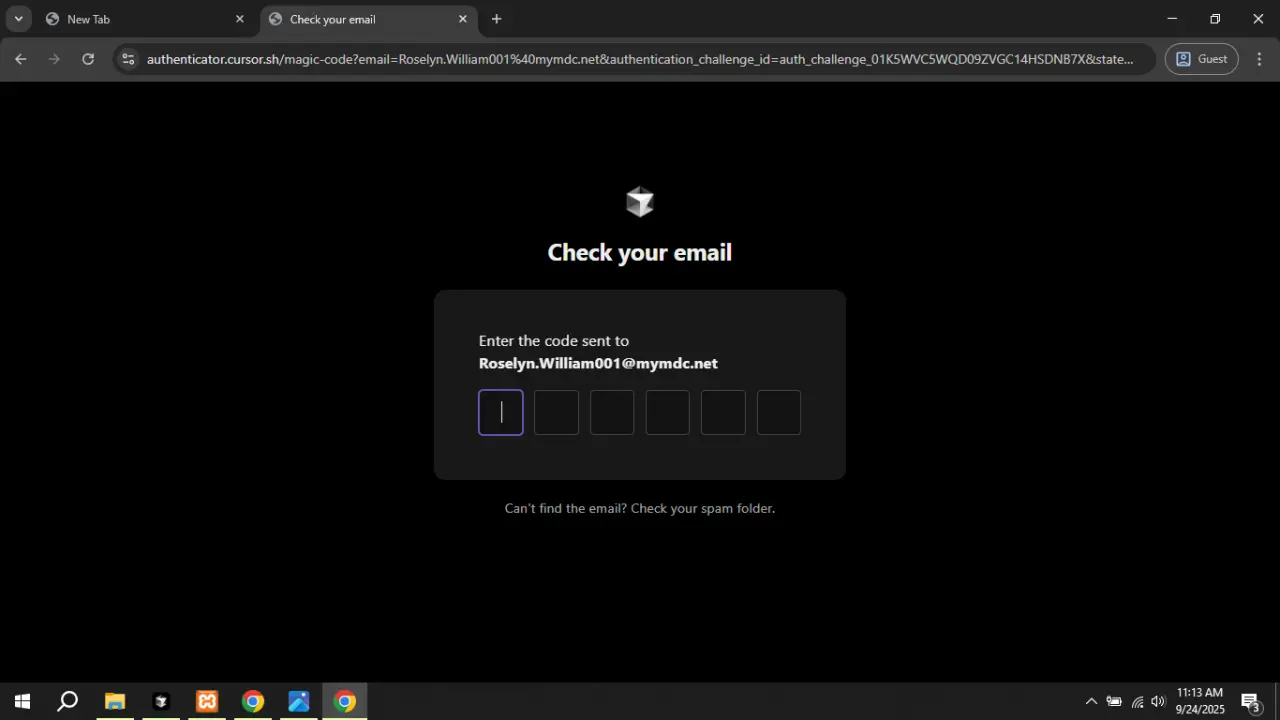Go back to previous page
The height and width of the screenshot is (720, 1280).
[x=21, y=59]
